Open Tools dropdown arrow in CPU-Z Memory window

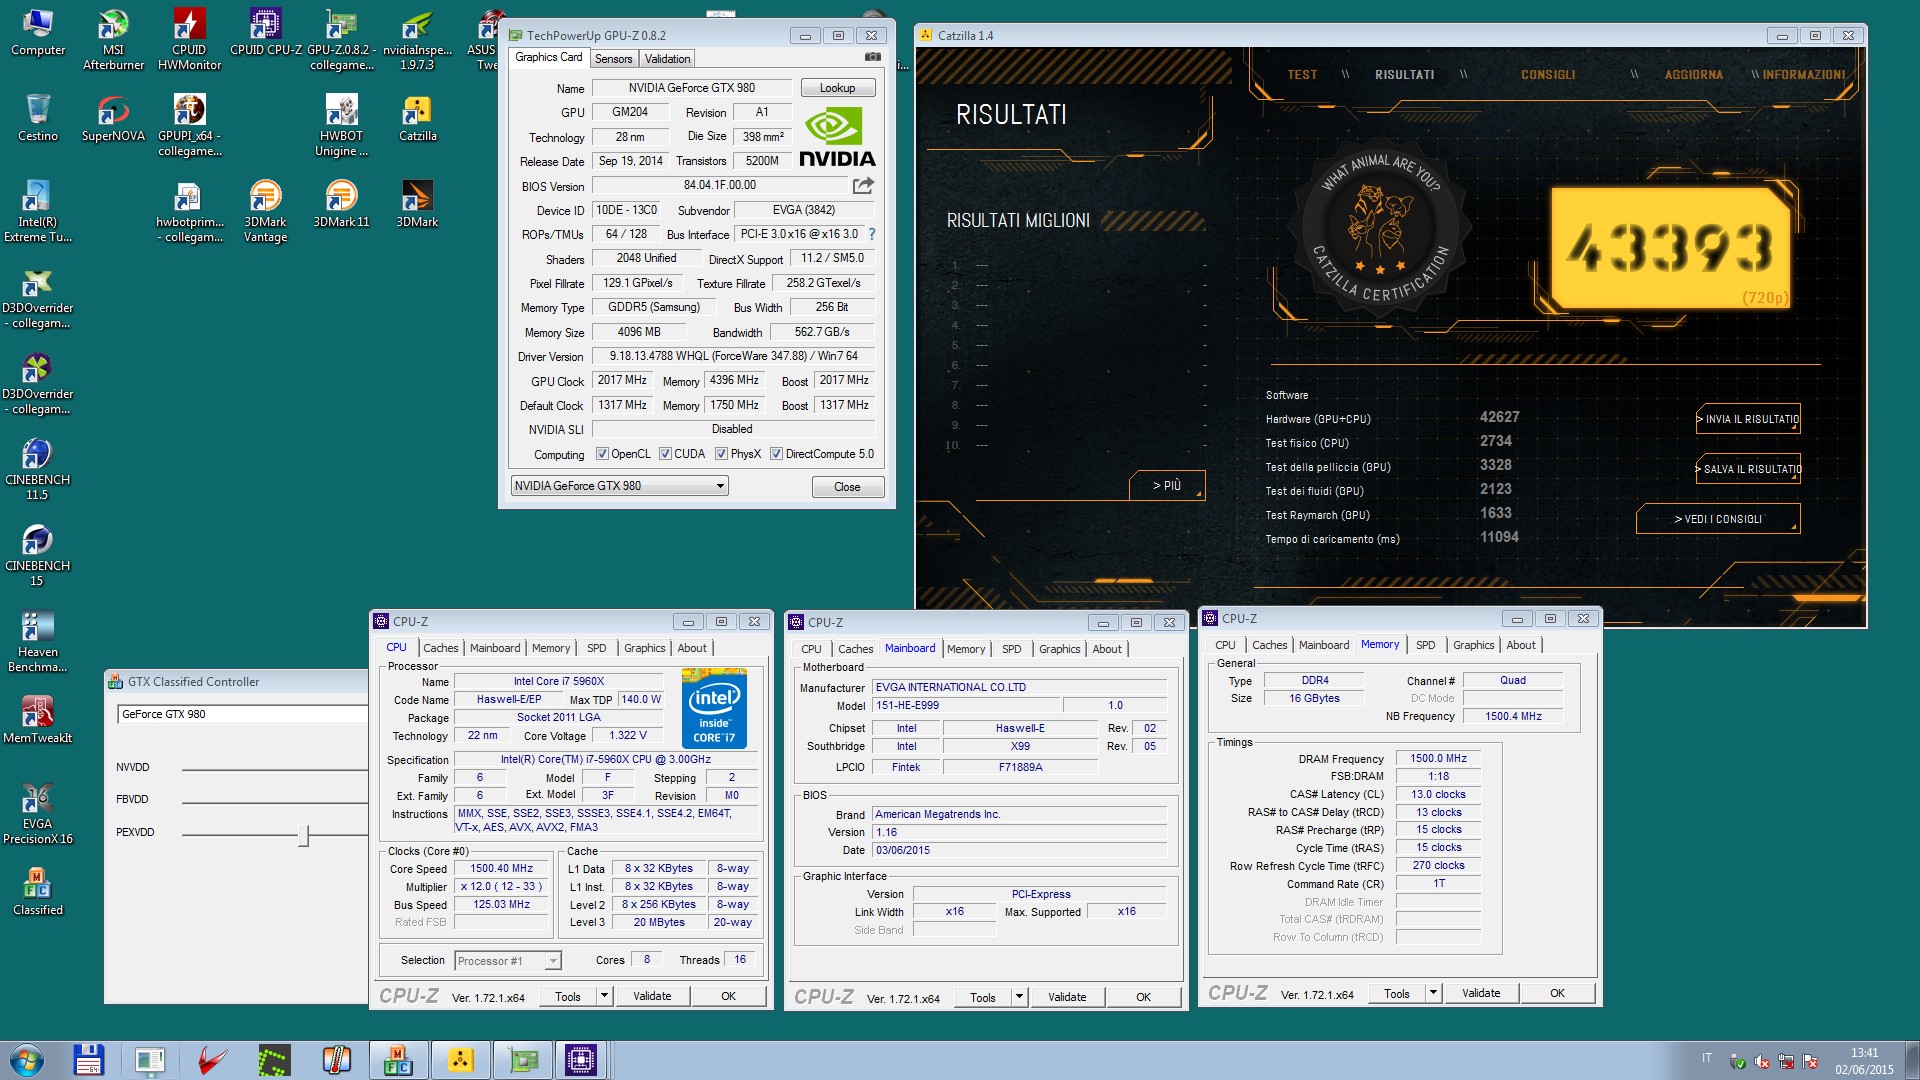[x=1433, y=993]
